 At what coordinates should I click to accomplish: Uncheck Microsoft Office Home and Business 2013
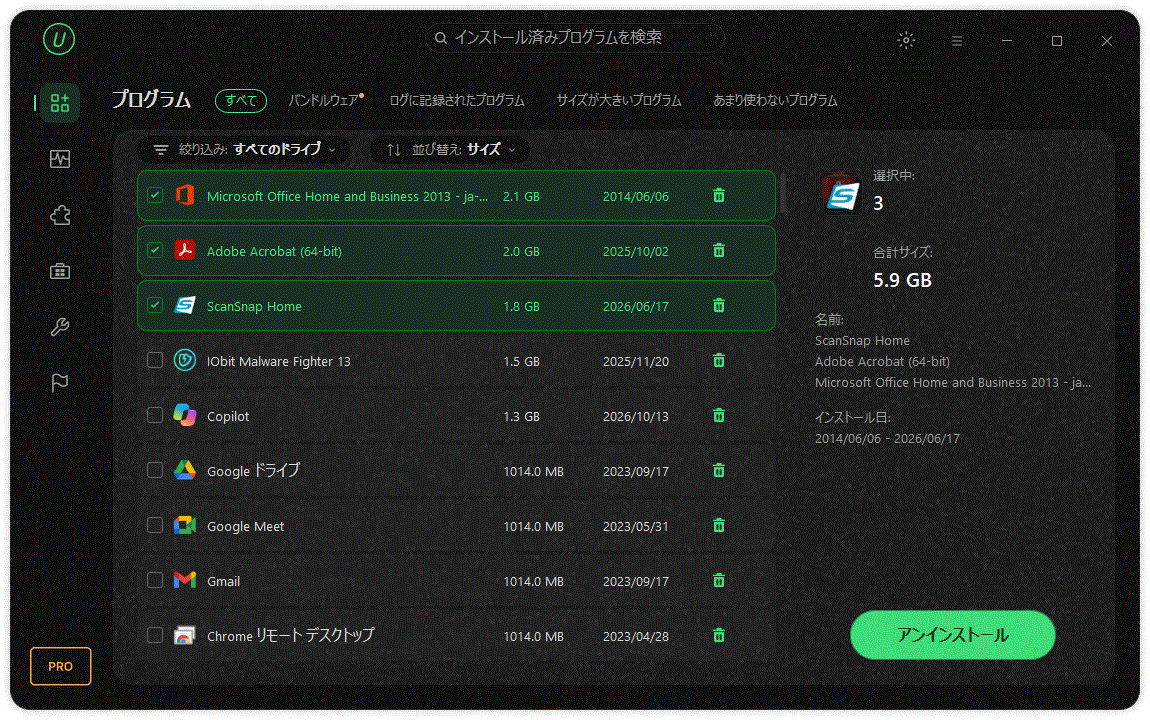155,195
